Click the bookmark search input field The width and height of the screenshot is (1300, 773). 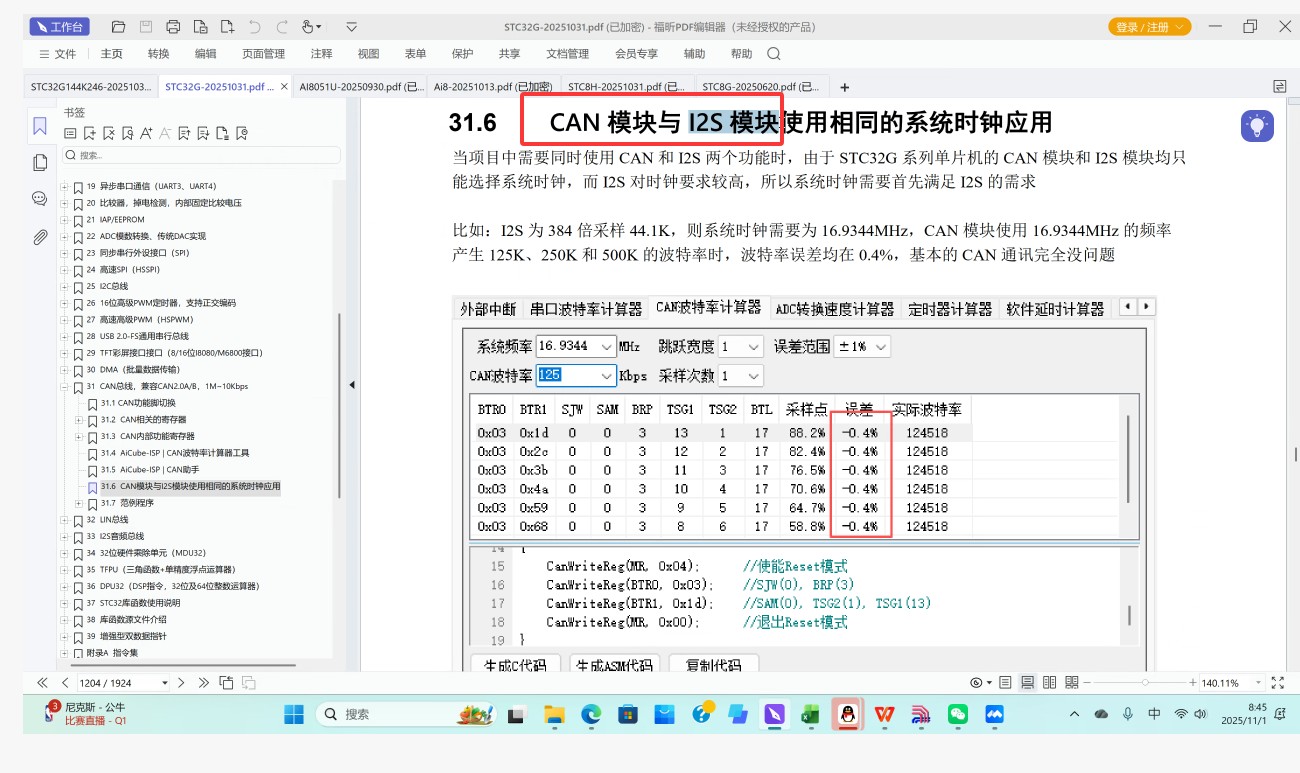tap(200, 156)
